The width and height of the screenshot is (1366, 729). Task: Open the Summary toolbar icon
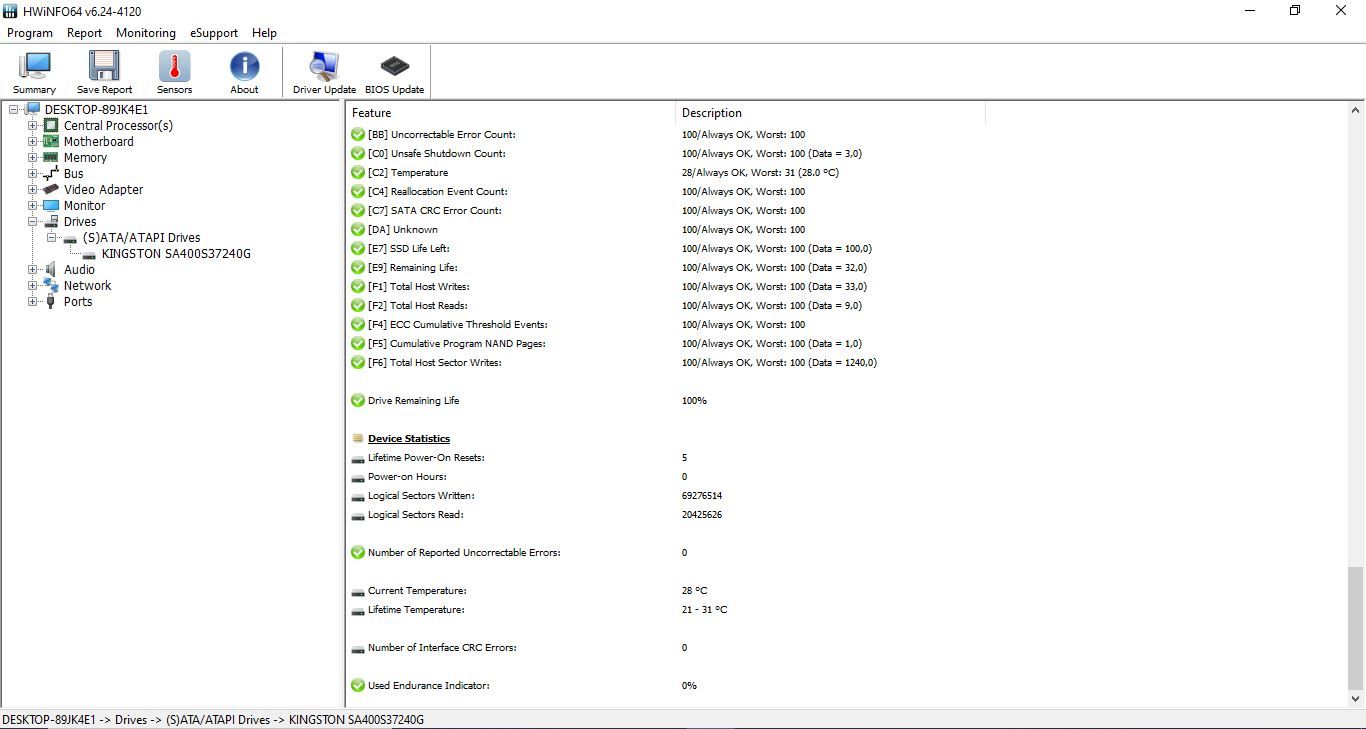[x=34, y=66]
